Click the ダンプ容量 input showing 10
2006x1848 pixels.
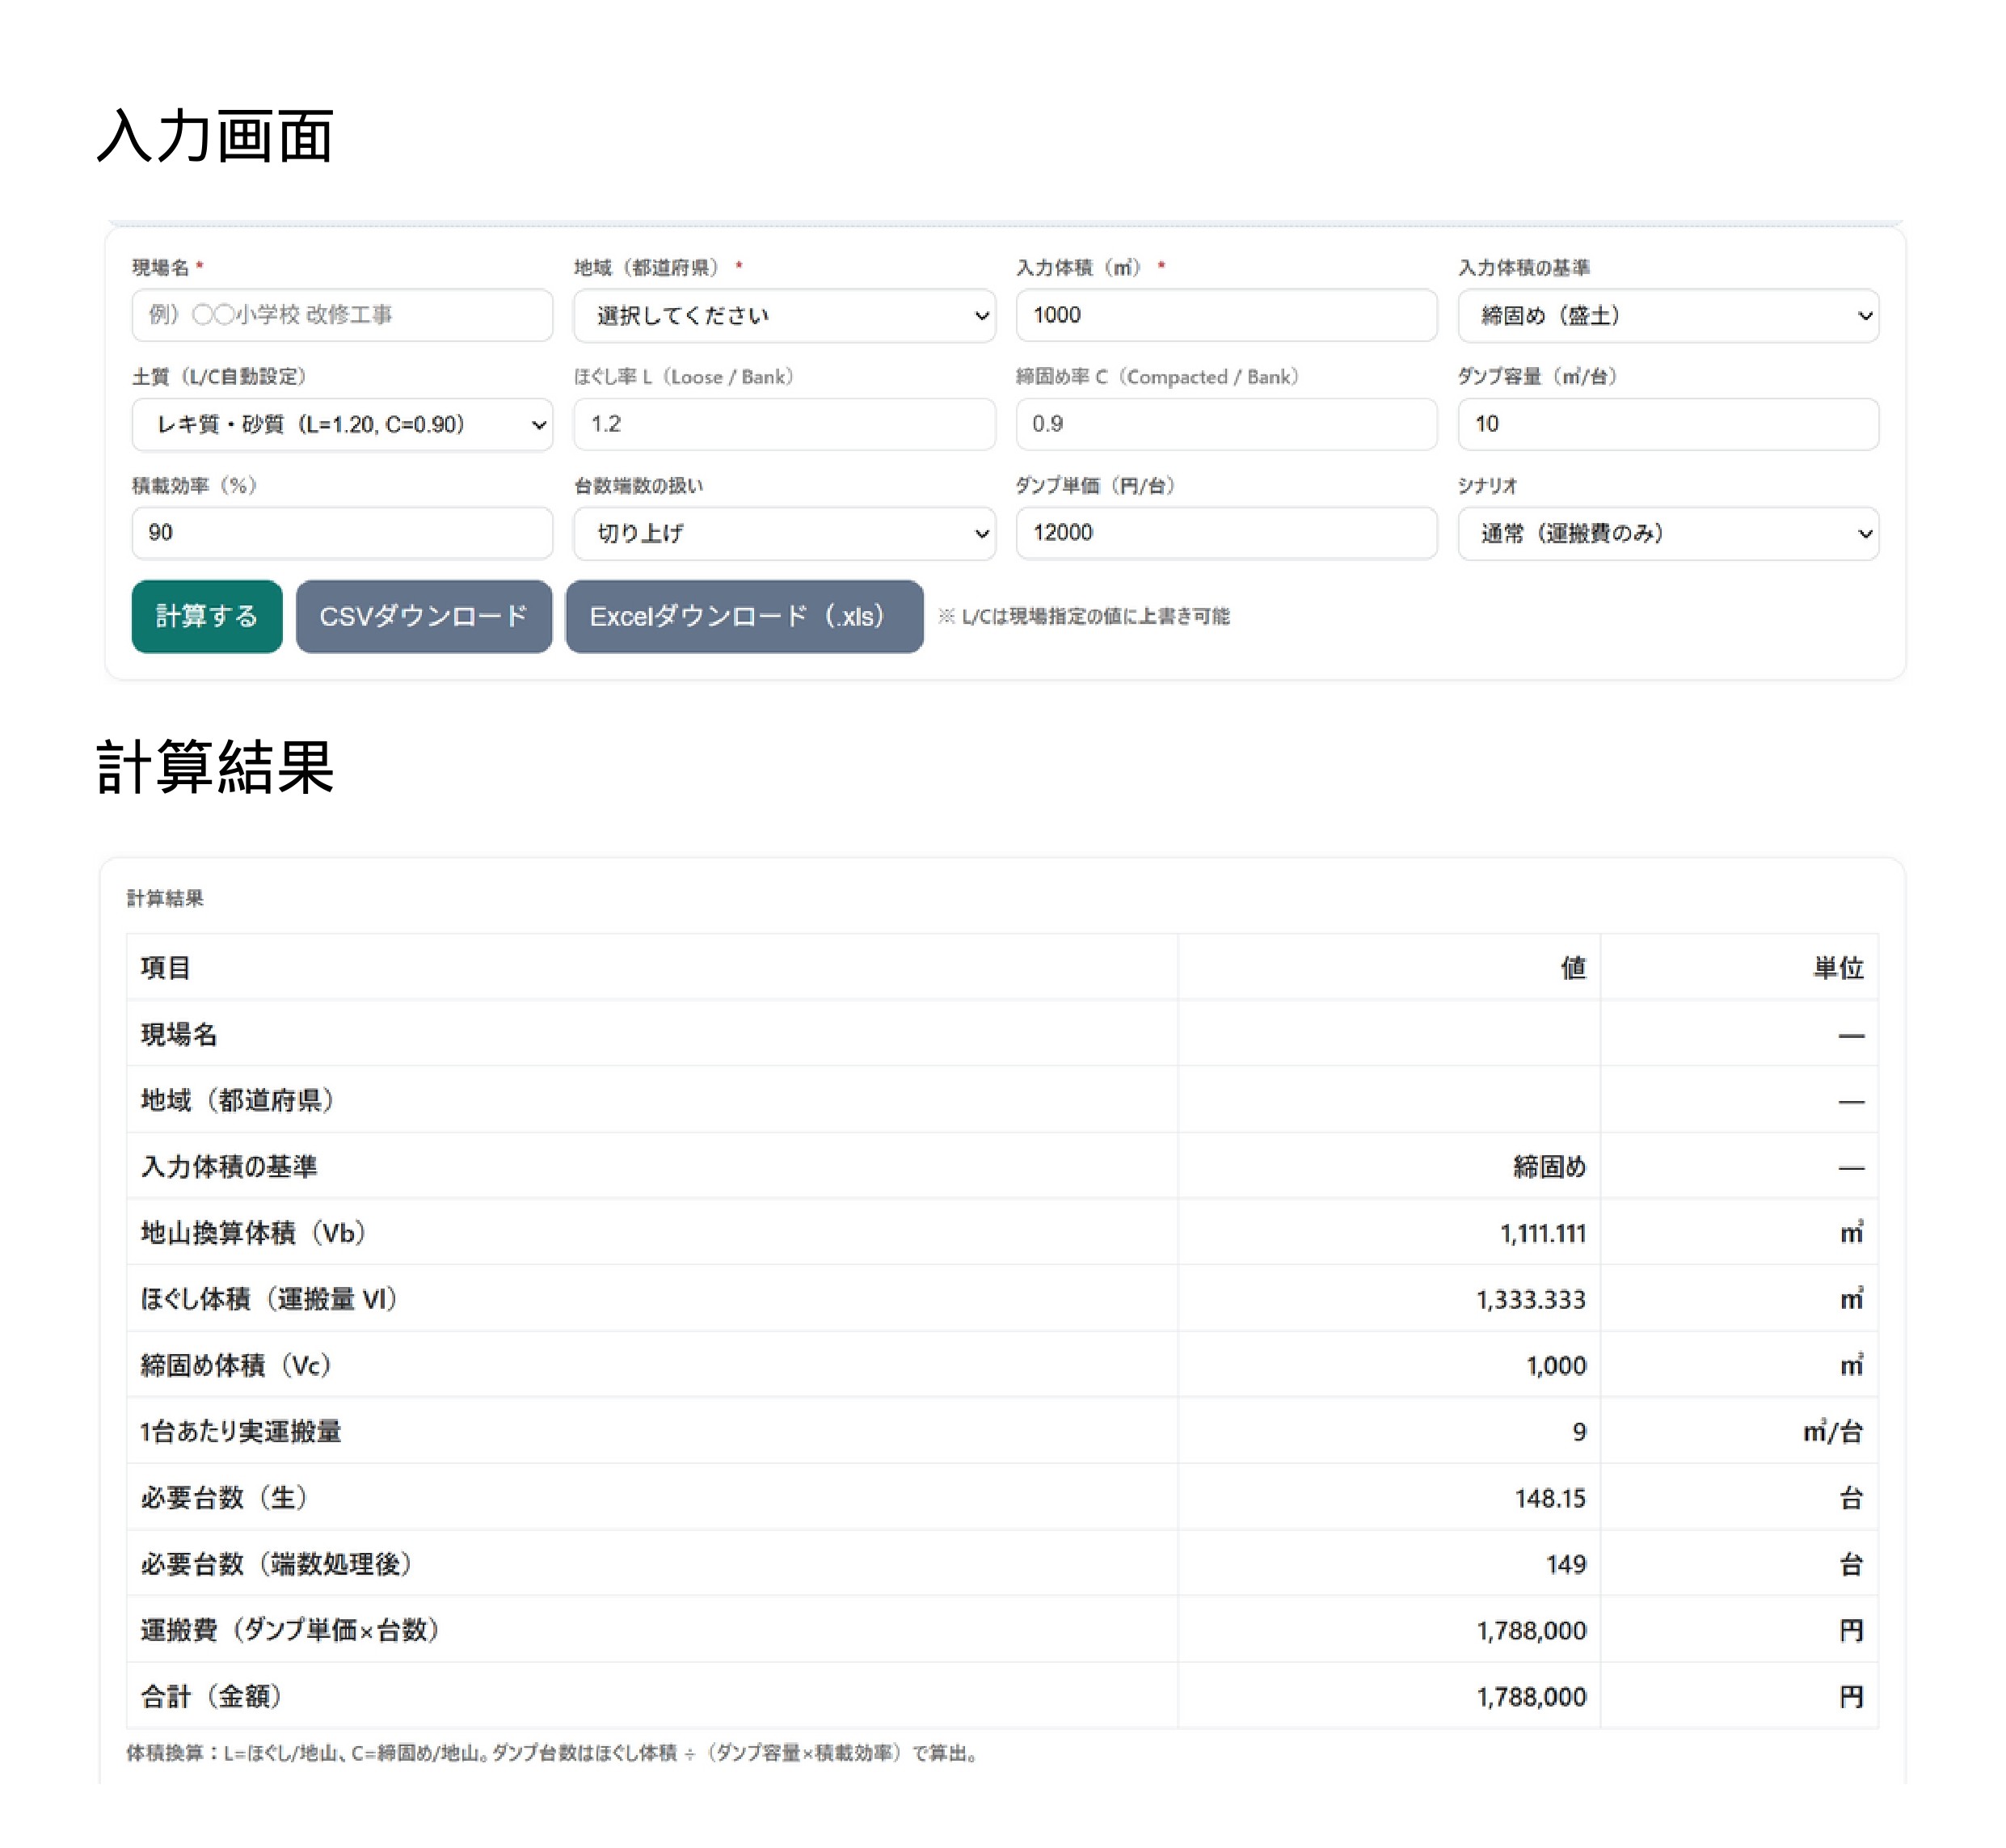point(1667,424)
